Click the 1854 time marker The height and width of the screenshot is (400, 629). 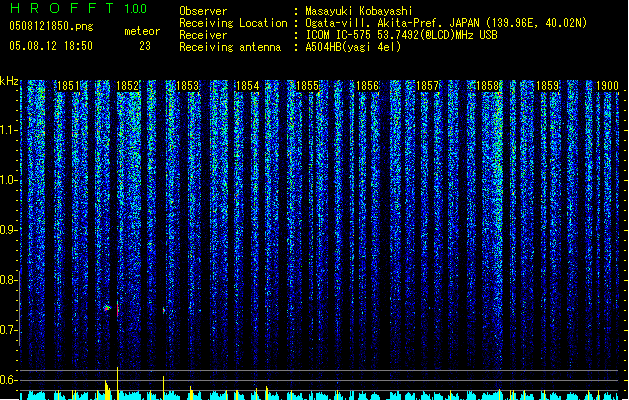coord(248,86)
